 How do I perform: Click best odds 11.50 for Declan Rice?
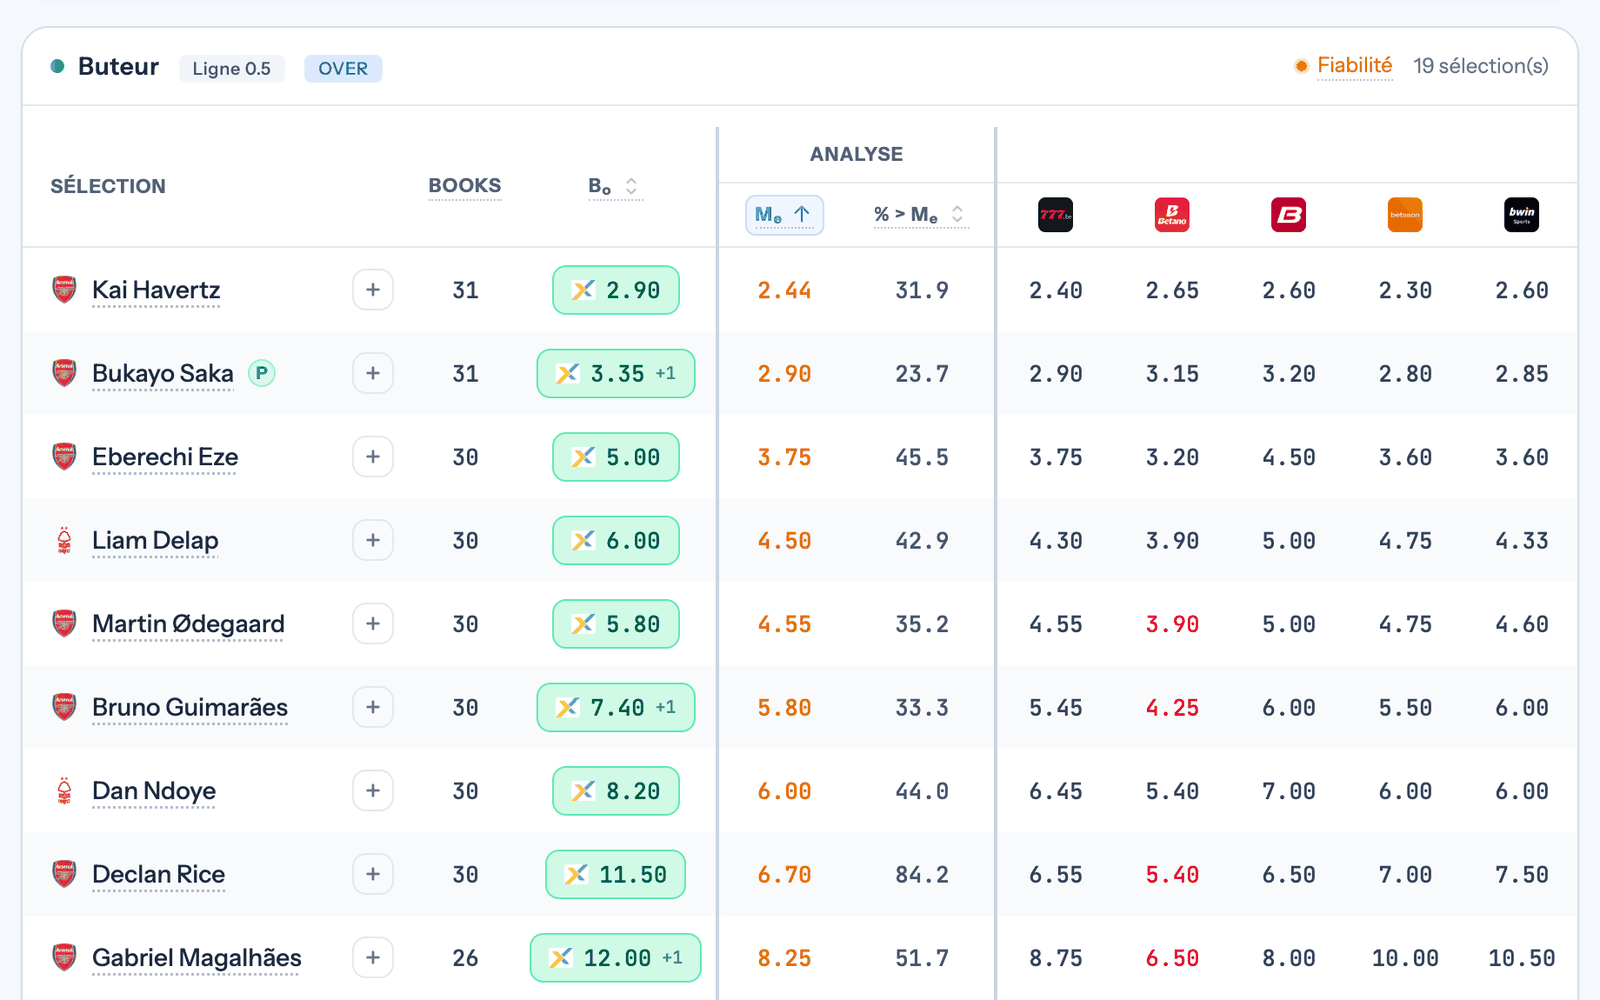[x=616, y=874]
